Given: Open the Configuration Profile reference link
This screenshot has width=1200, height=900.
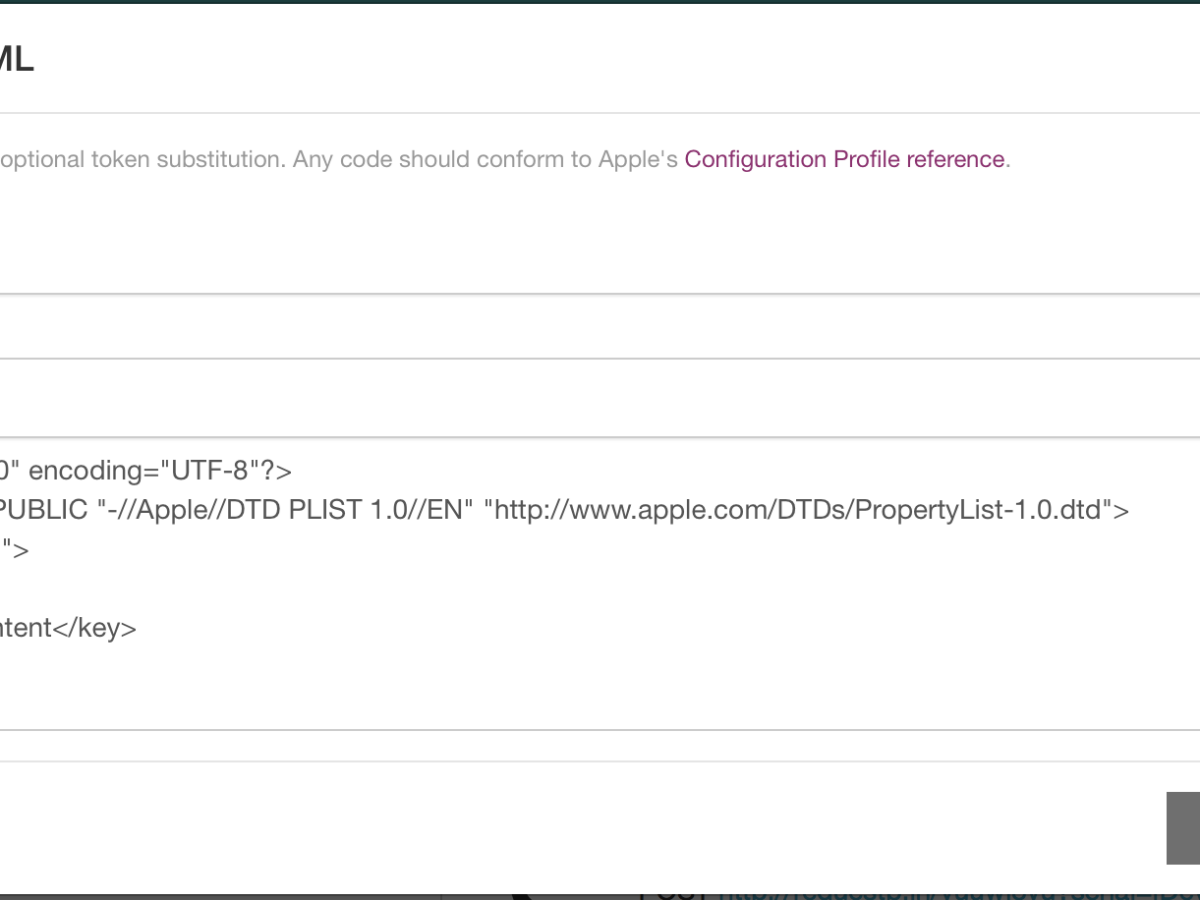Looking at the screenshot, I should pos(845,160).
